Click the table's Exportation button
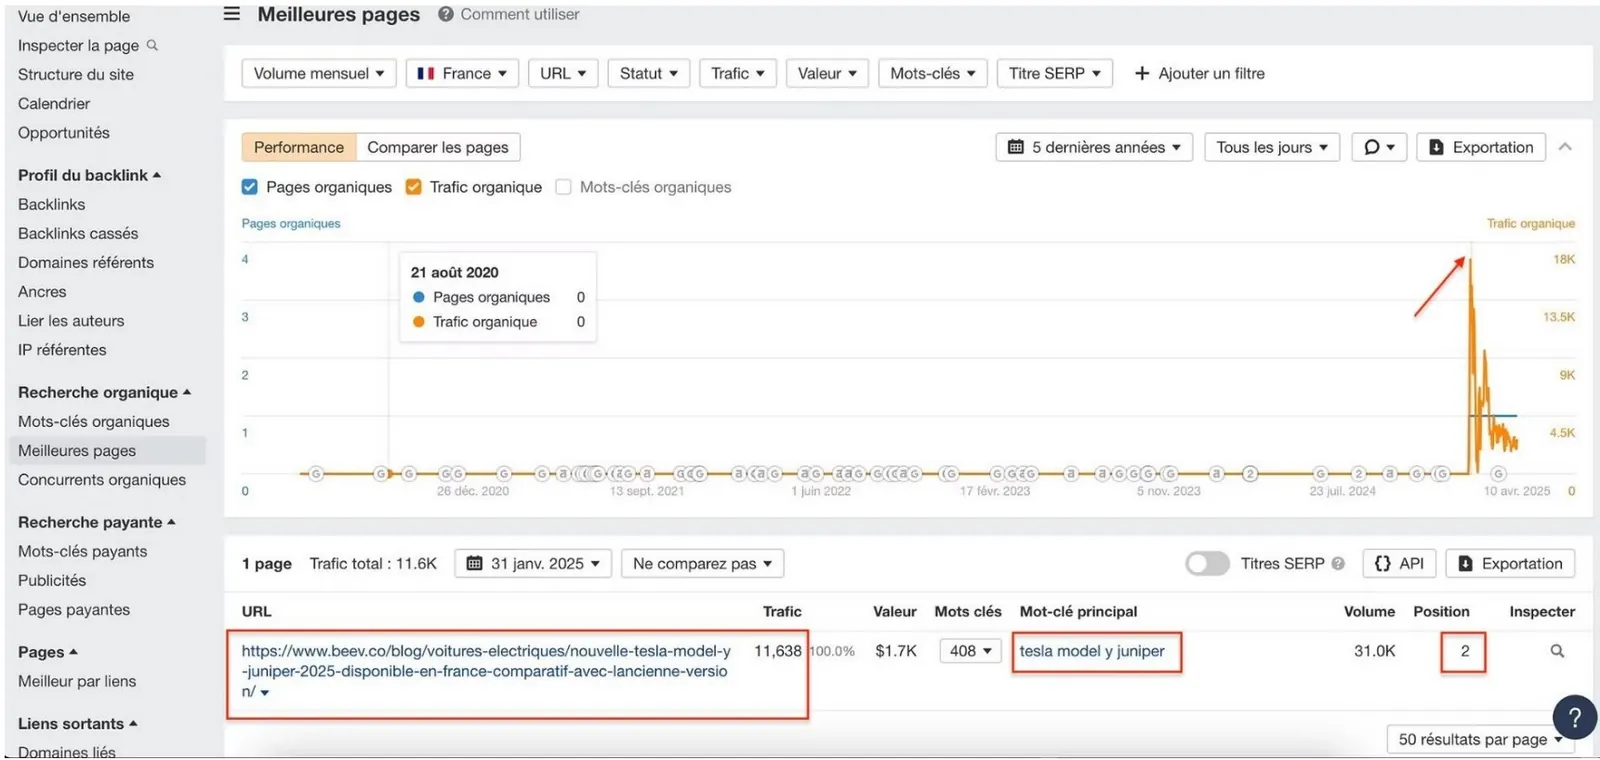 tap(1510, 564)
